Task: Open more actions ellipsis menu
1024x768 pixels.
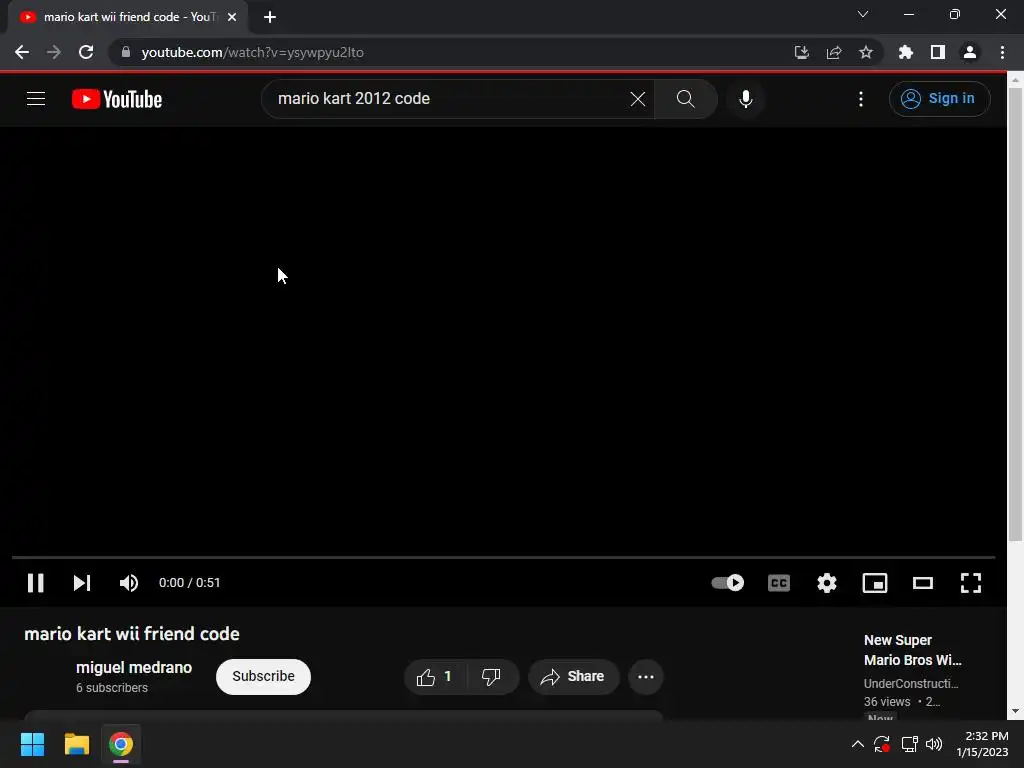Action: click(646, 677)
